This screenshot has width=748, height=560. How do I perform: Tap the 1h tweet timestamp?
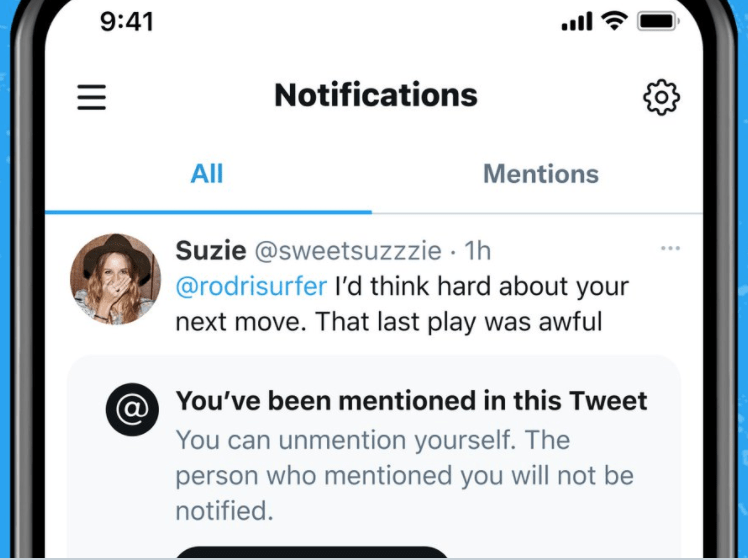click(x=478, y=250)
